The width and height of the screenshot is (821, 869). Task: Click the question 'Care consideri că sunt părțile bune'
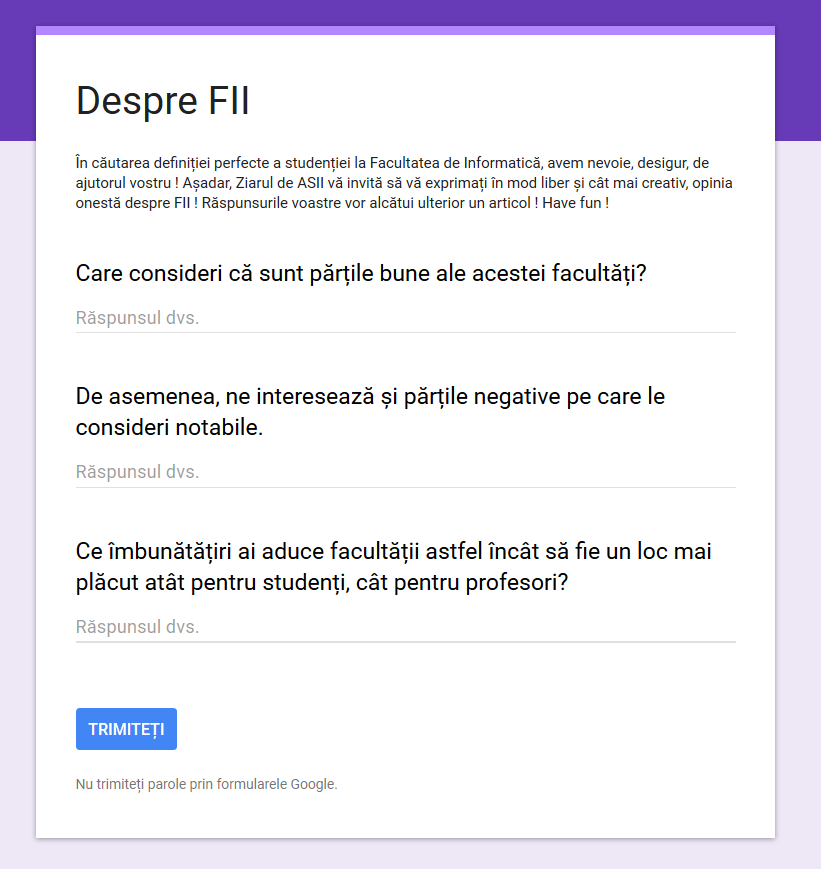[361, 273]
